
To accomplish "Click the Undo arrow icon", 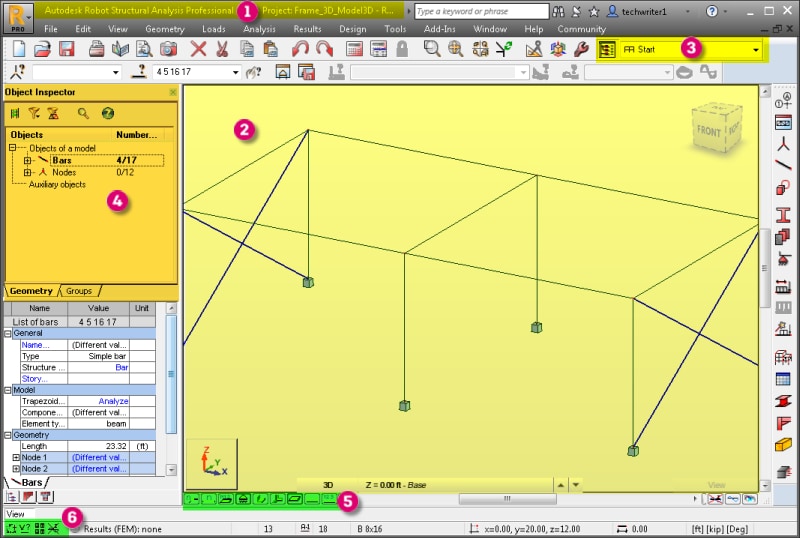I will (300, 49).
